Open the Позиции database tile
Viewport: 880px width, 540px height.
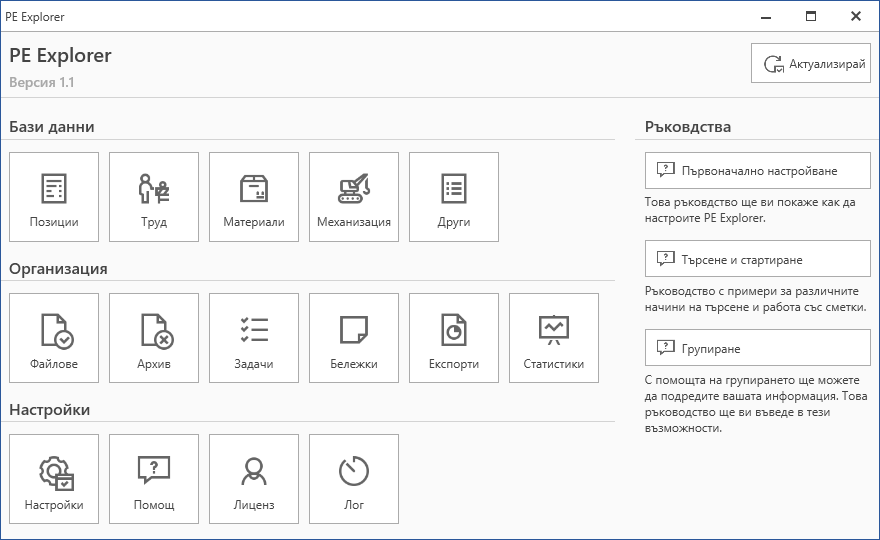[x=54, y=197]
